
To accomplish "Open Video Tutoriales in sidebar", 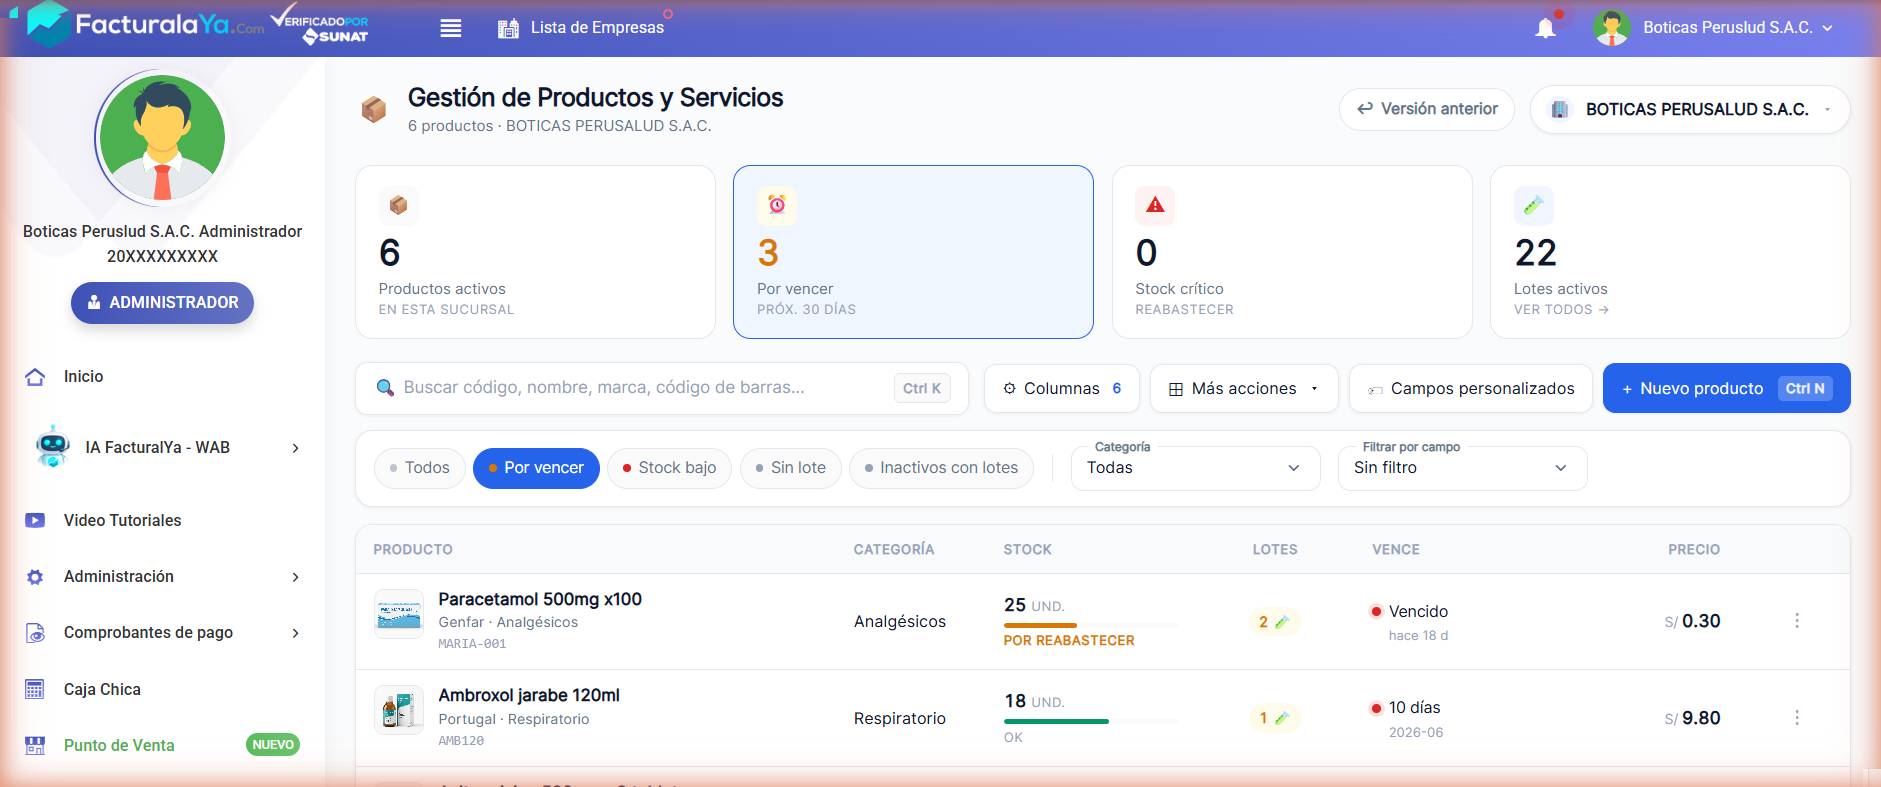I will coord(122,520).
